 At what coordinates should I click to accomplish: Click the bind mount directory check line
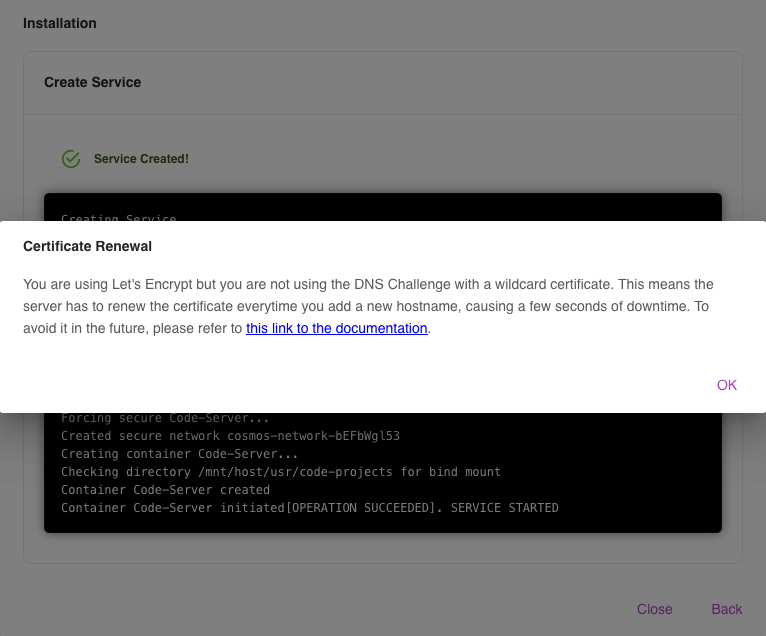coord(280,472)
